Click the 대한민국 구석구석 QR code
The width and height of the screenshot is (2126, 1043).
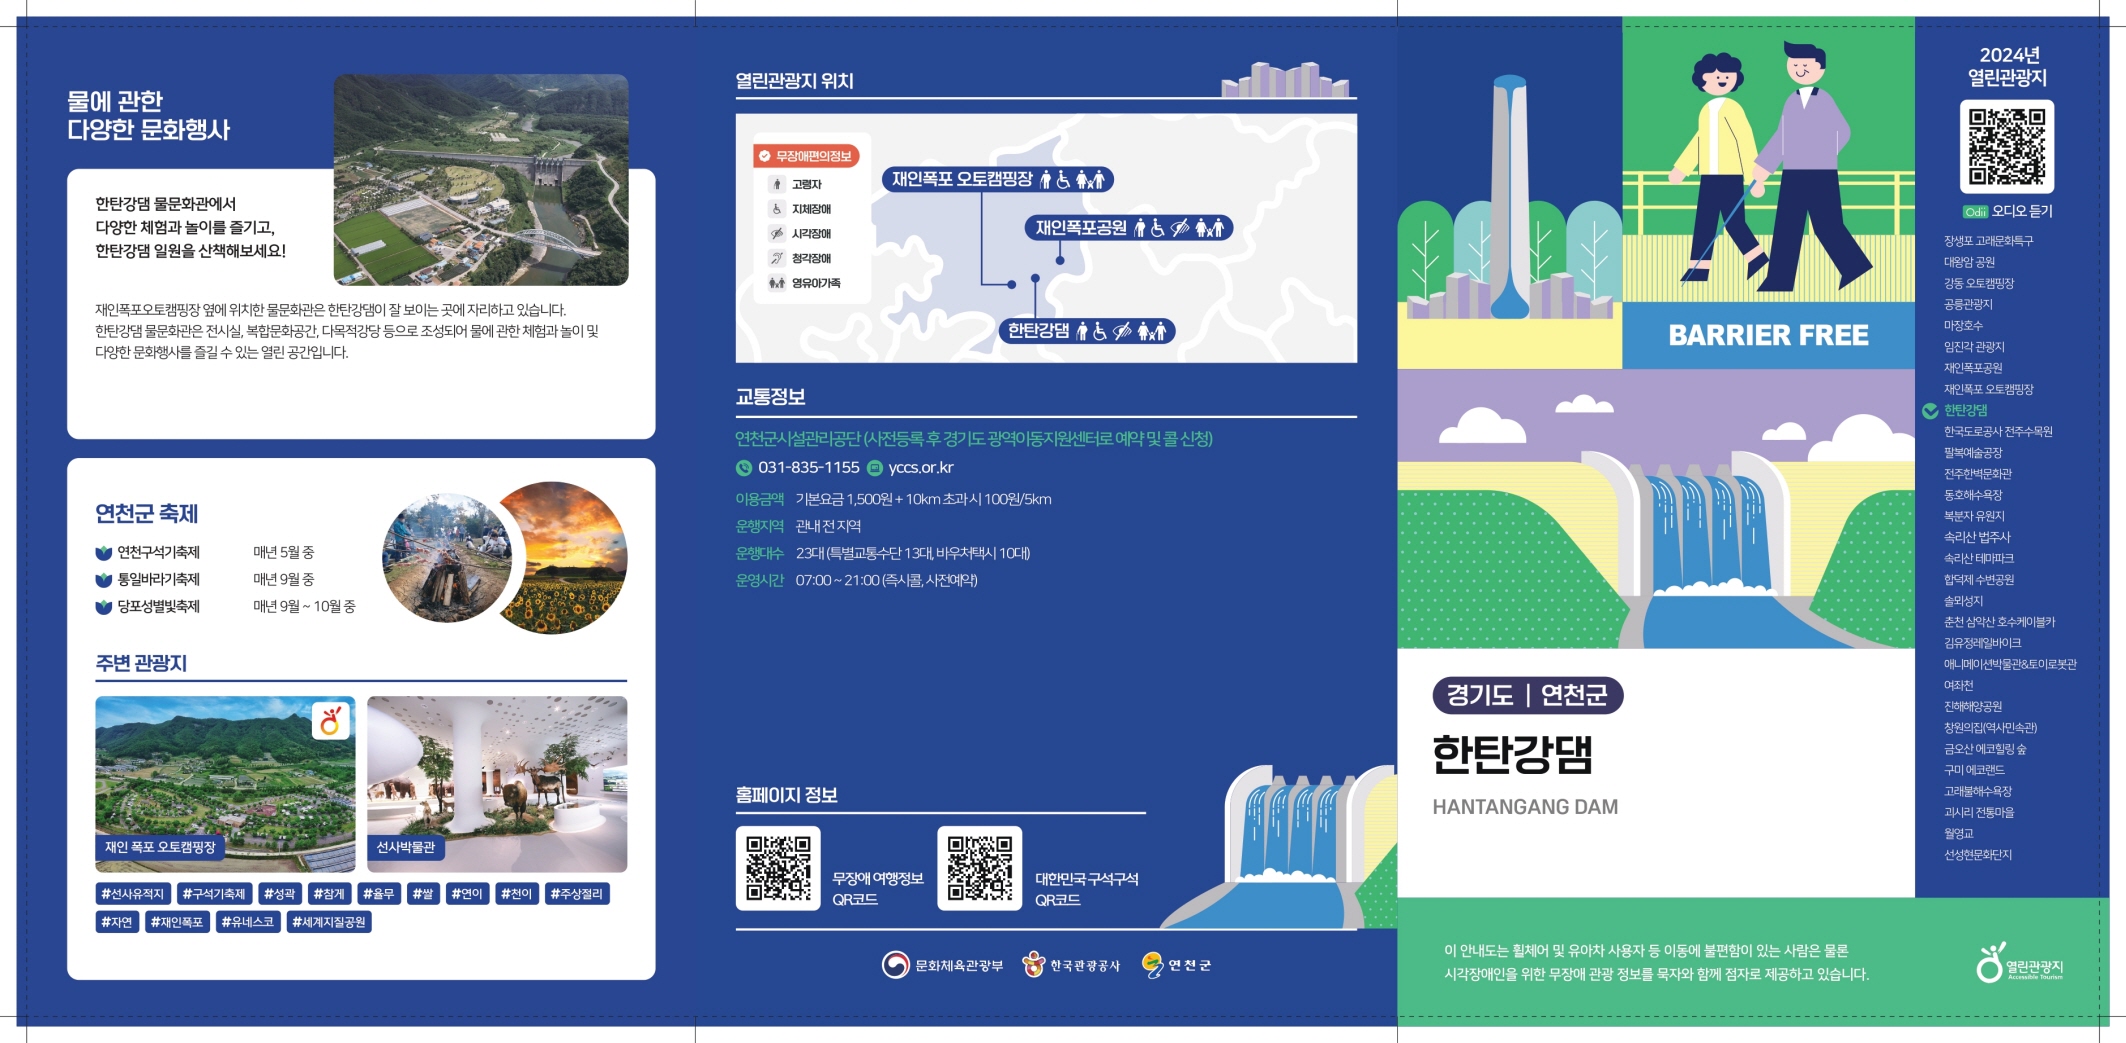[979, 868]
